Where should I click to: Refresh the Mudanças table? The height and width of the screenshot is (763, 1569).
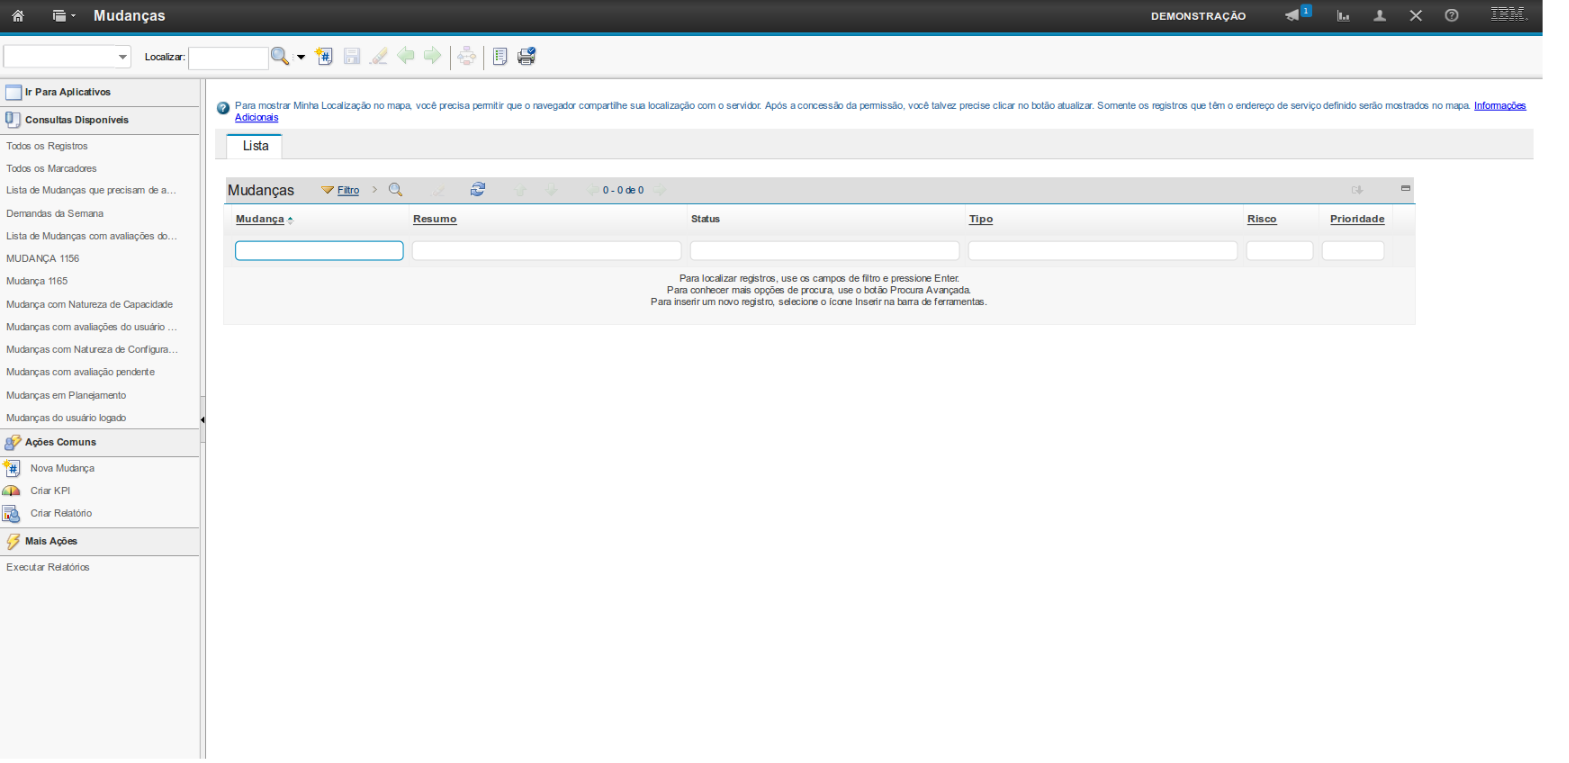(478, 190)
